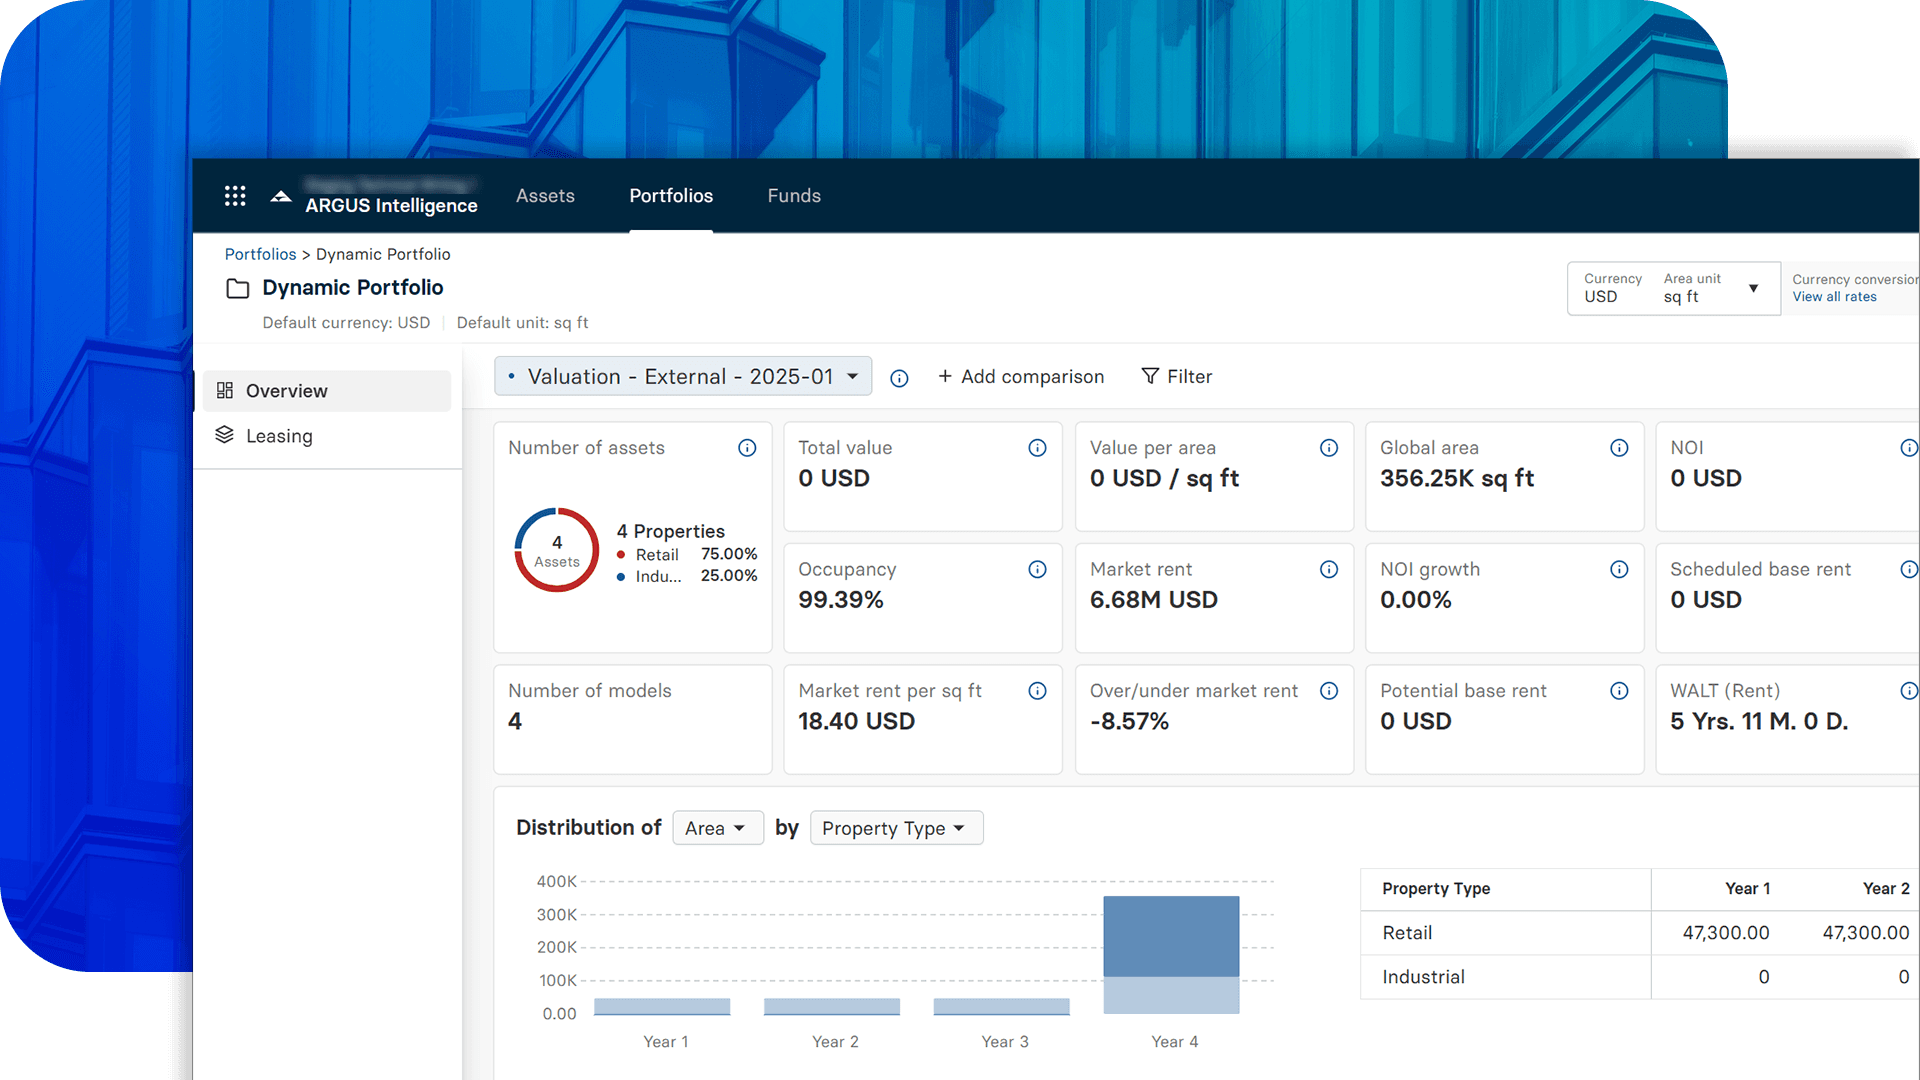Click the info icon next to the valuation selector
Screen dimensions: 1920x1080
coord(899,378)
